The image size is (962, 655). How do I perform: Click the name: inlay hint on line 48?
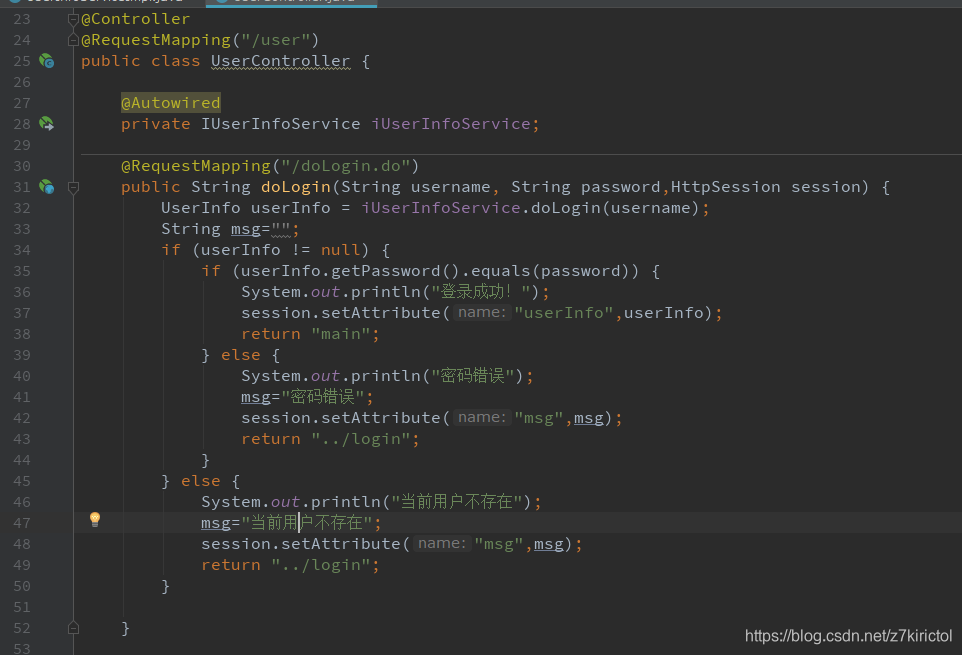(442, 544)
